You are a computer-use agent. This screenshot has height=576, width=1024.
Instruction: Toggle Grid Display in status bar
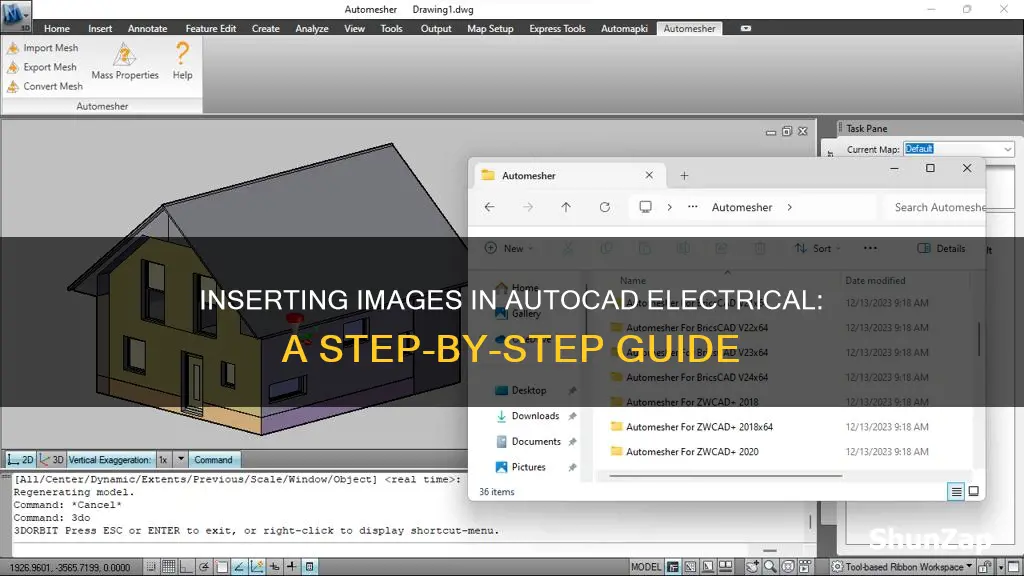(x=168, y=567)
